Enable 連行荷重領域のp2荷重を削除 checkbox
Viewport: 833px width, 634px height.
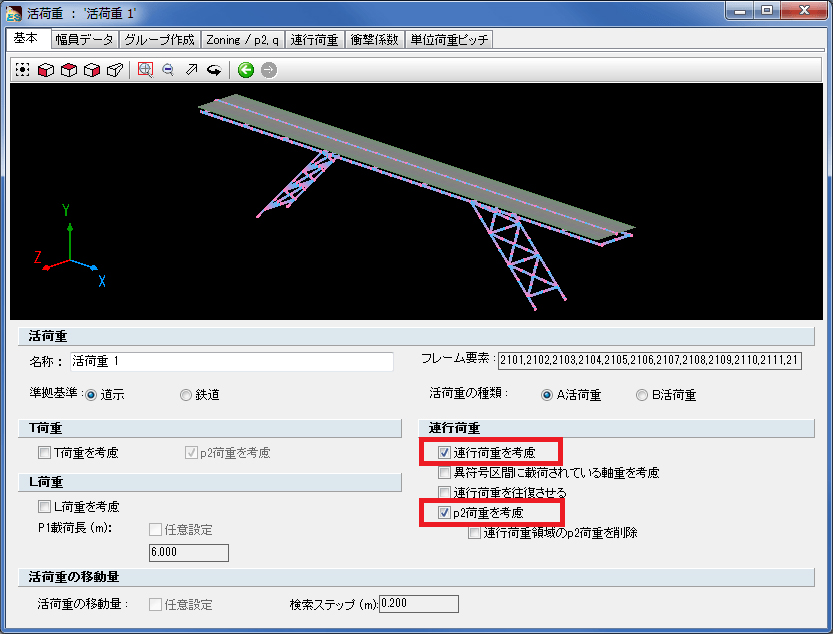pyautogui.click(x=474, y=532)
